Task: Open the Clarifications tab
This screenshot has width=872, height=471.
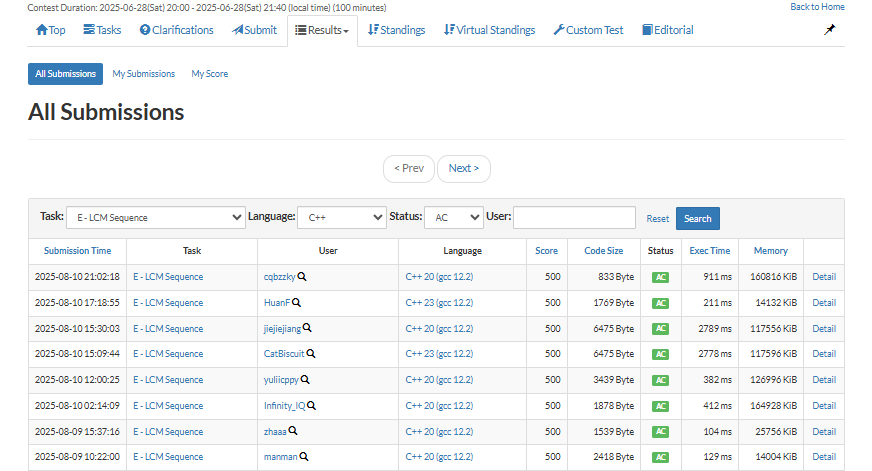Action: [x=176, y=30]
